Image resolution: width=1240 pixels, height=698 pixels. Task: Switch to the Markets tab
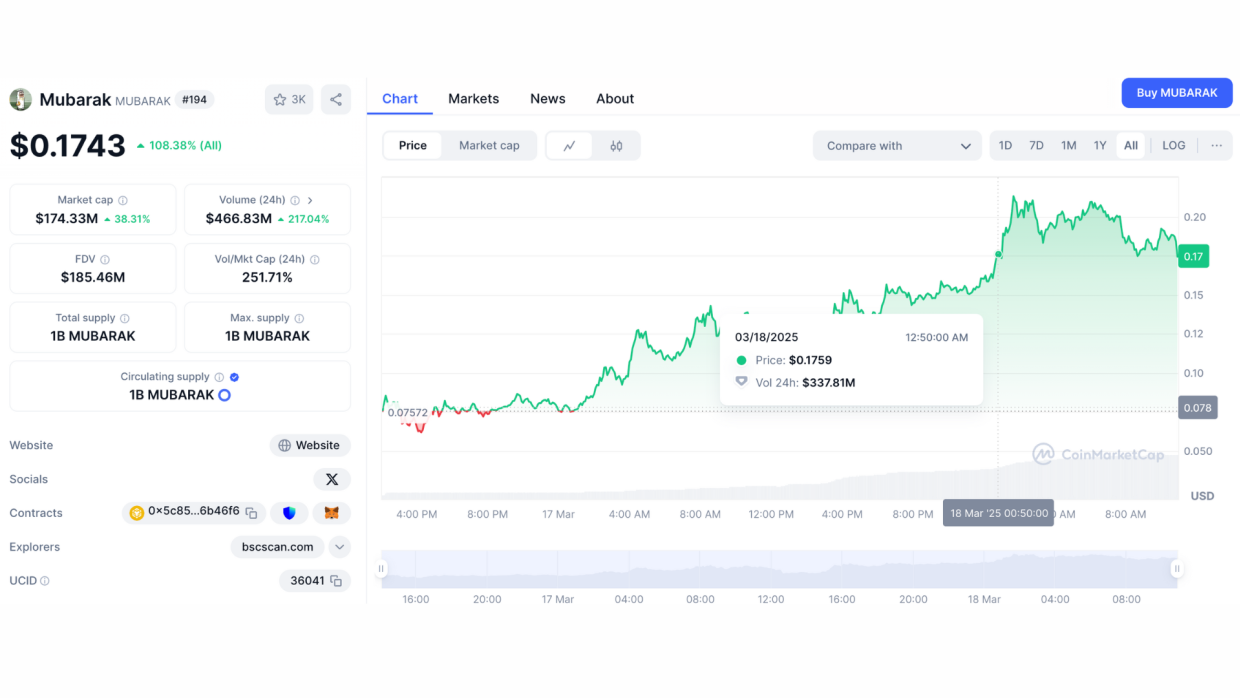pos(474,98)
